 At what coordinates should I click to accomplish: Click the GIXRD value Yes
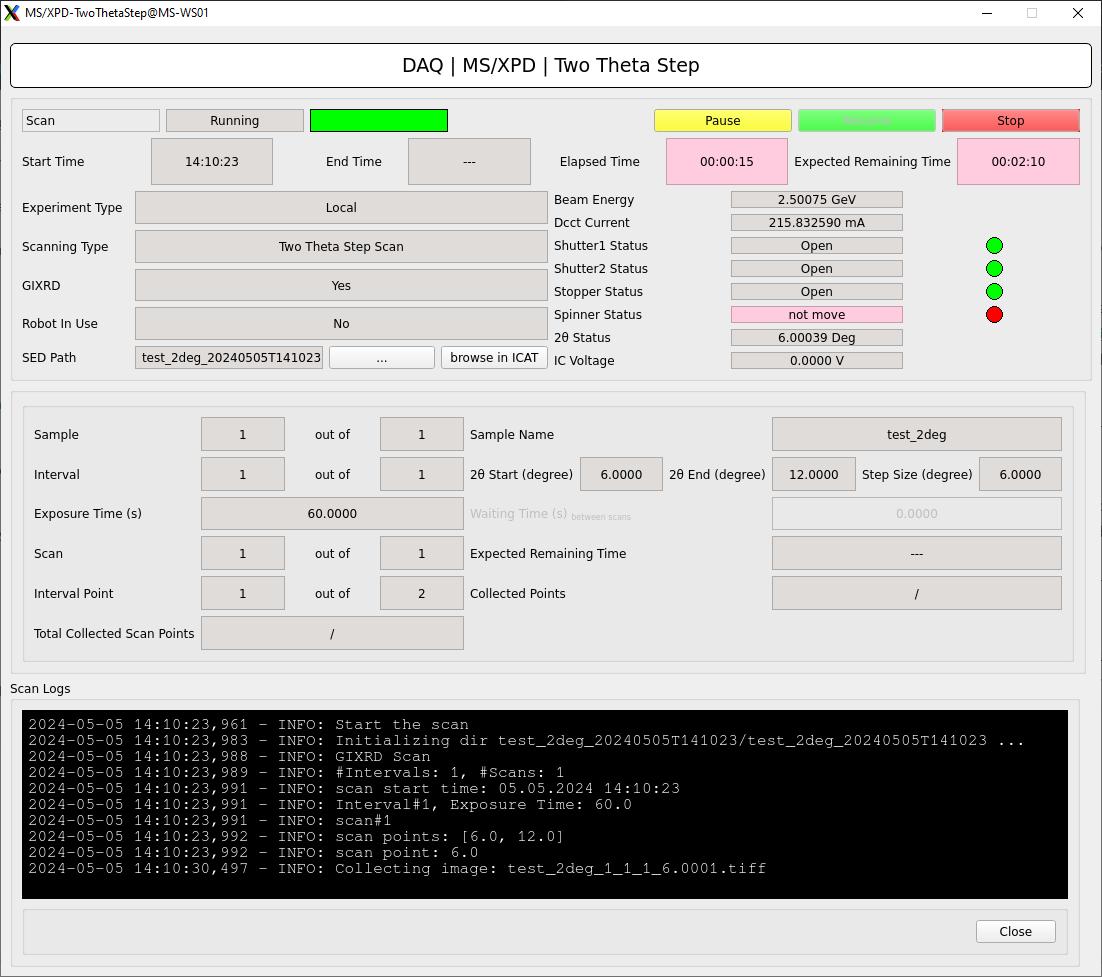pos(341,285)
